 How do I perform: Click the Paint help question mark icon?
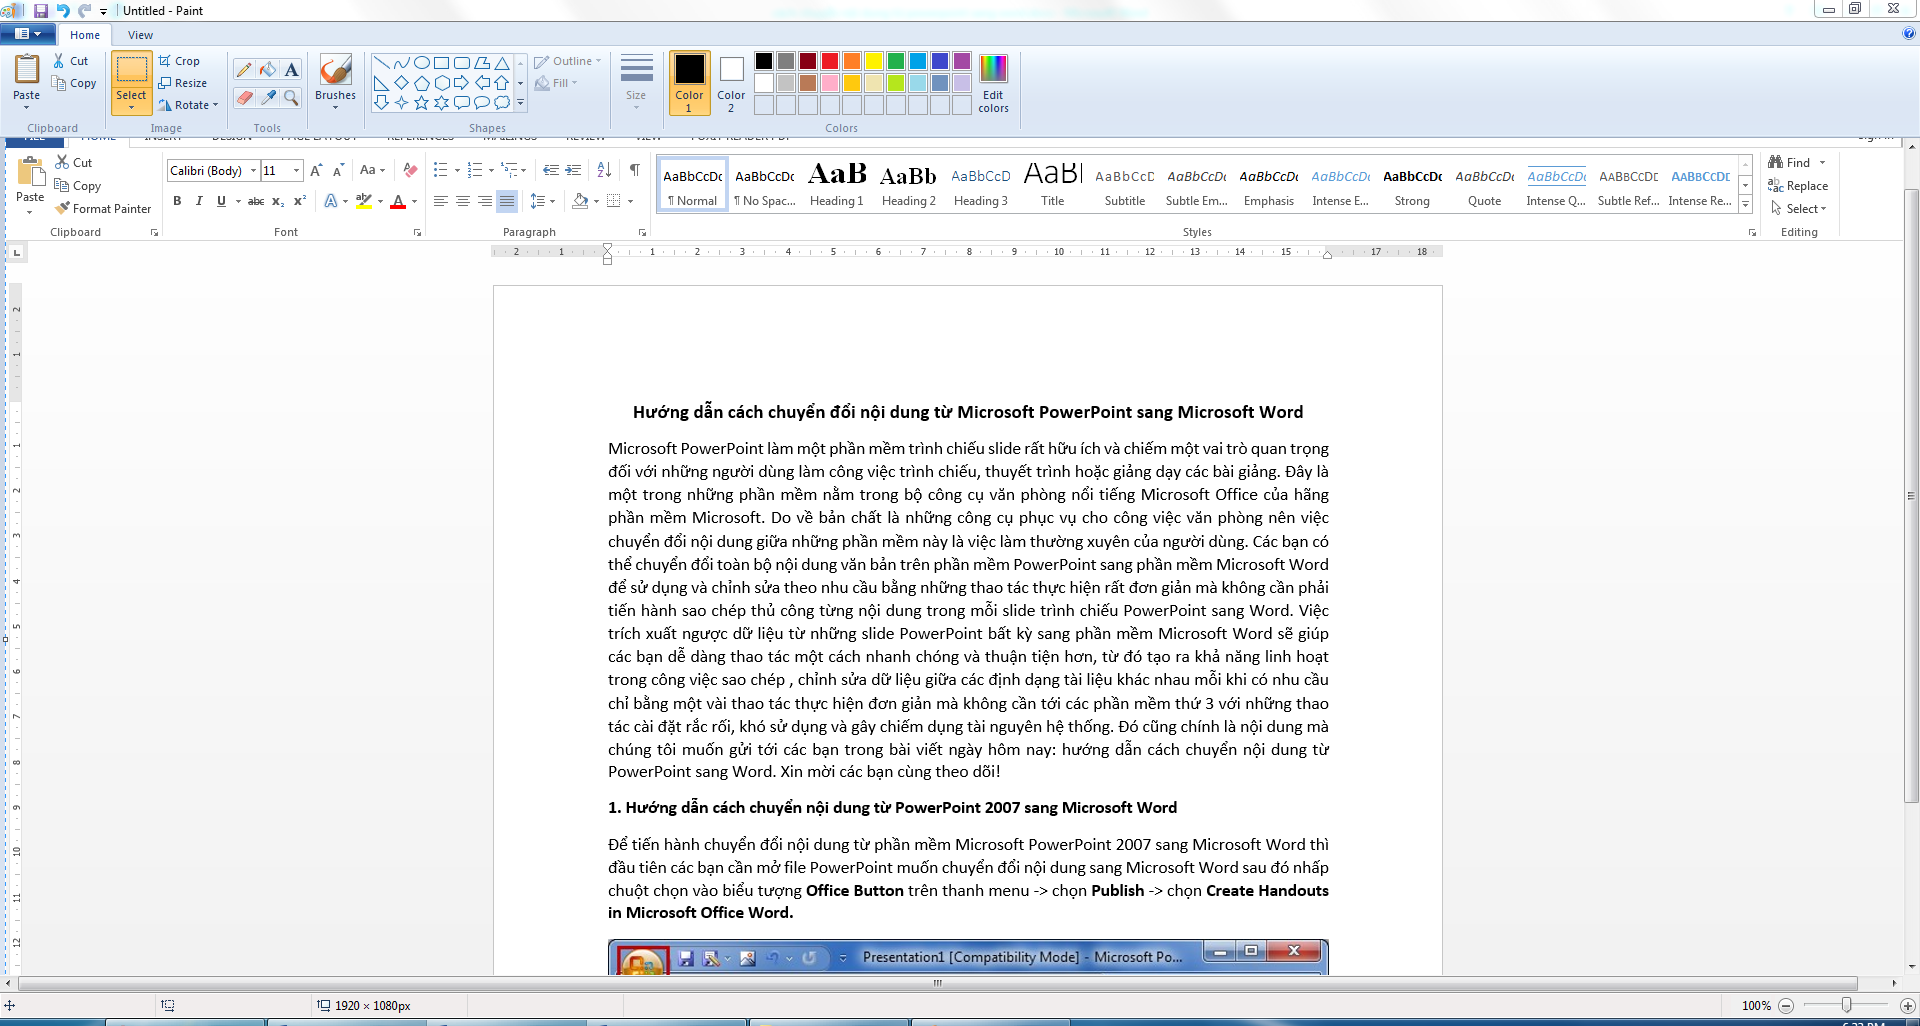[1909, 33]
